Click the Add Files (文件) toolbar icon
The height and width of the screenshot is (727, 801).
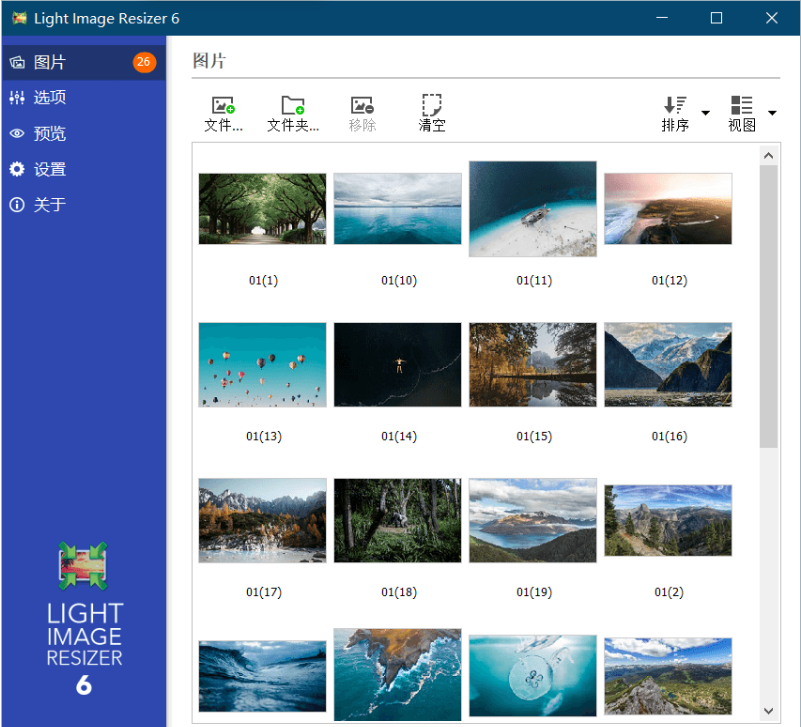[x=223, y=105]
